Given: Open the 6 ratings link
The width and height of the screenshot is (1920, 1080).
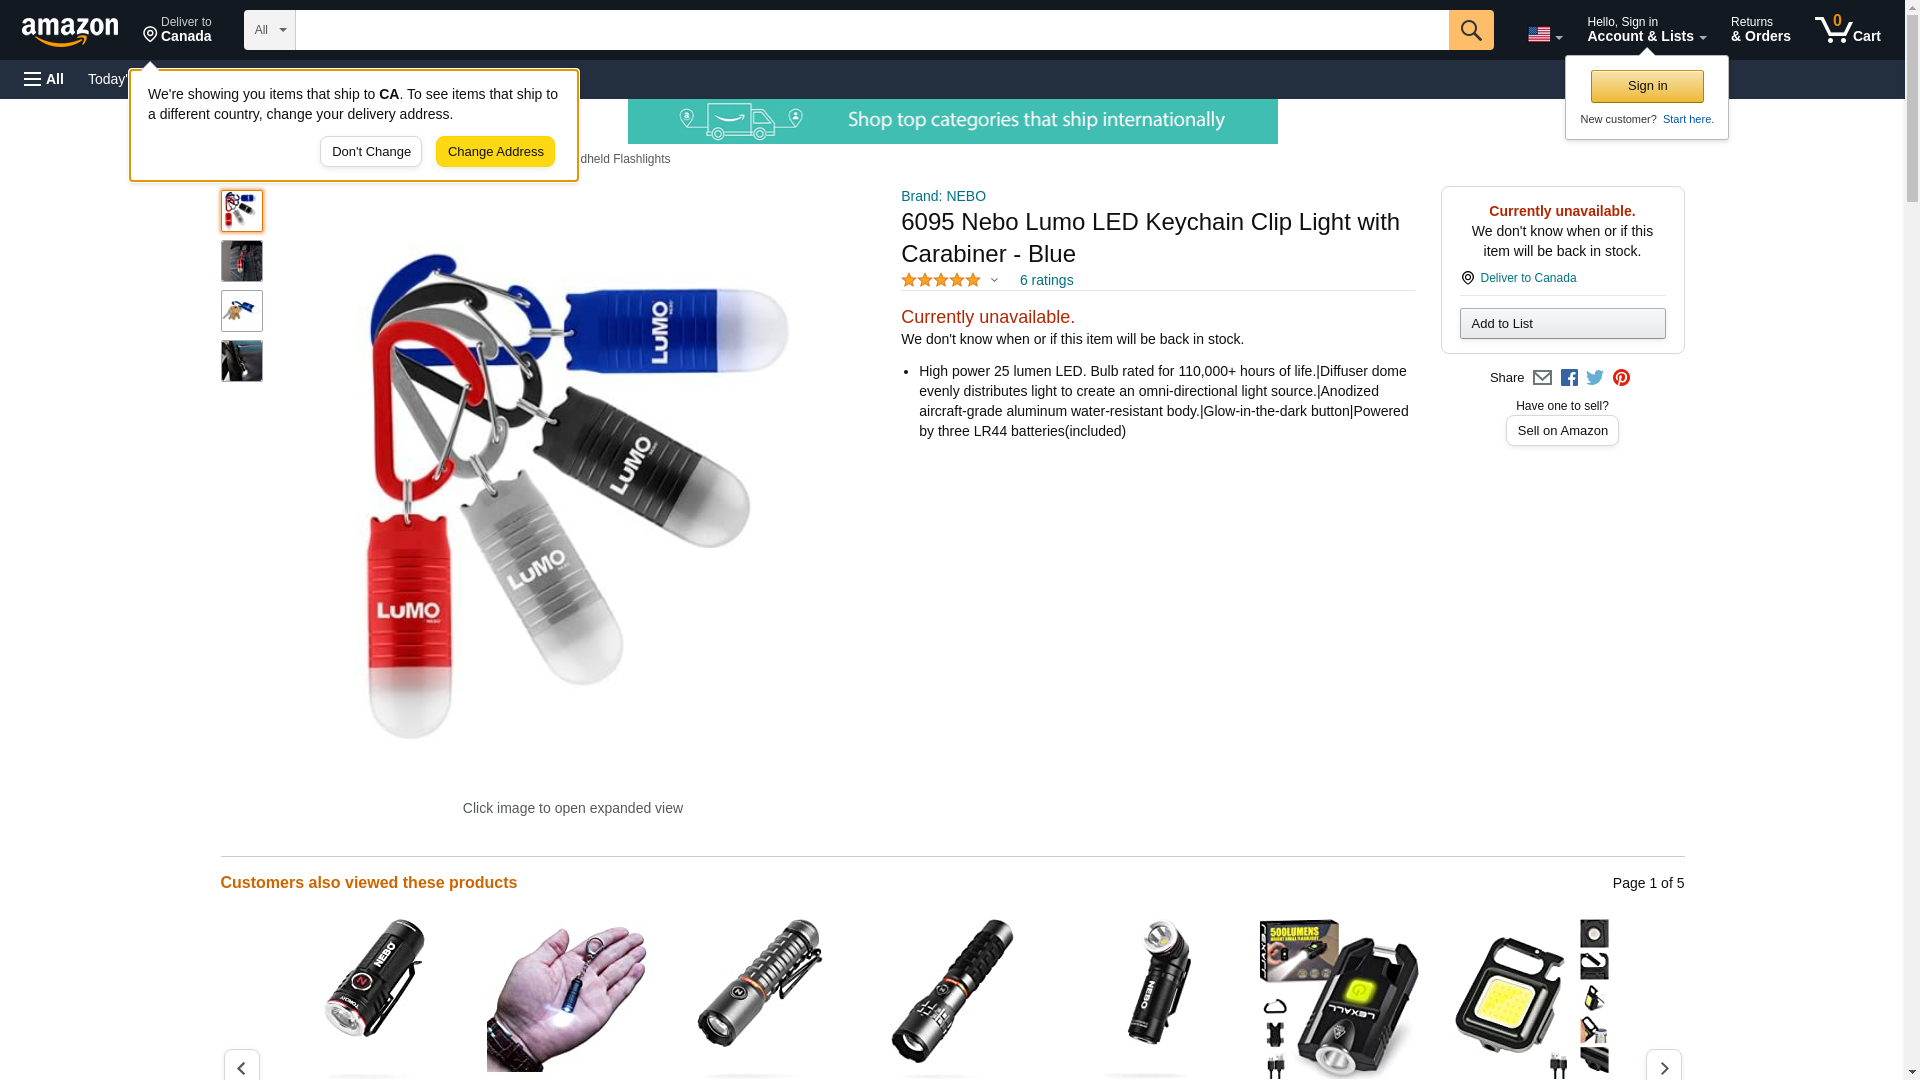Looking at the screenshot, I should (x=1046, y=281).
